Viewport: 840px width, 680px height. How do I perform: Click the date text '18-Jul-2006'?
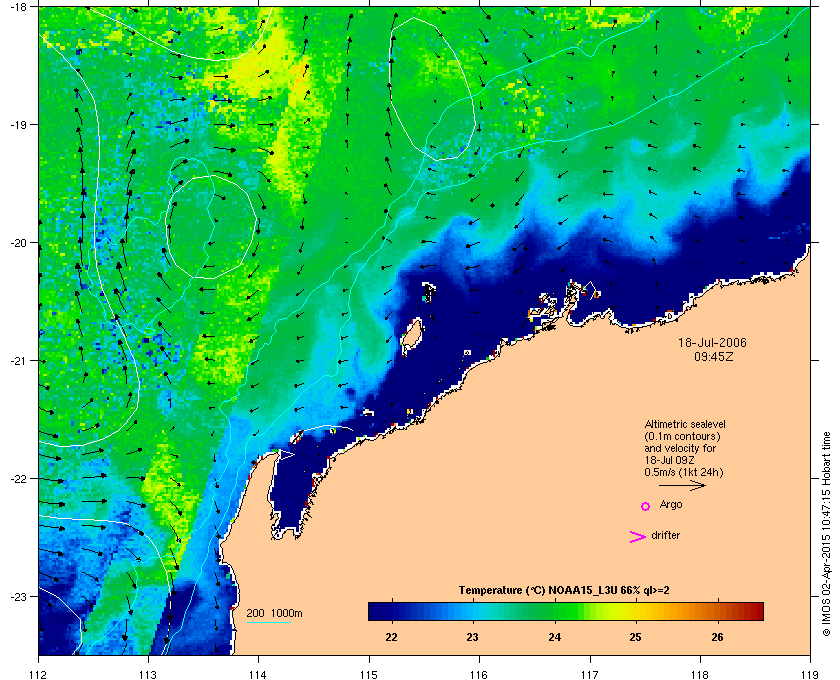[x=712, y=342]
